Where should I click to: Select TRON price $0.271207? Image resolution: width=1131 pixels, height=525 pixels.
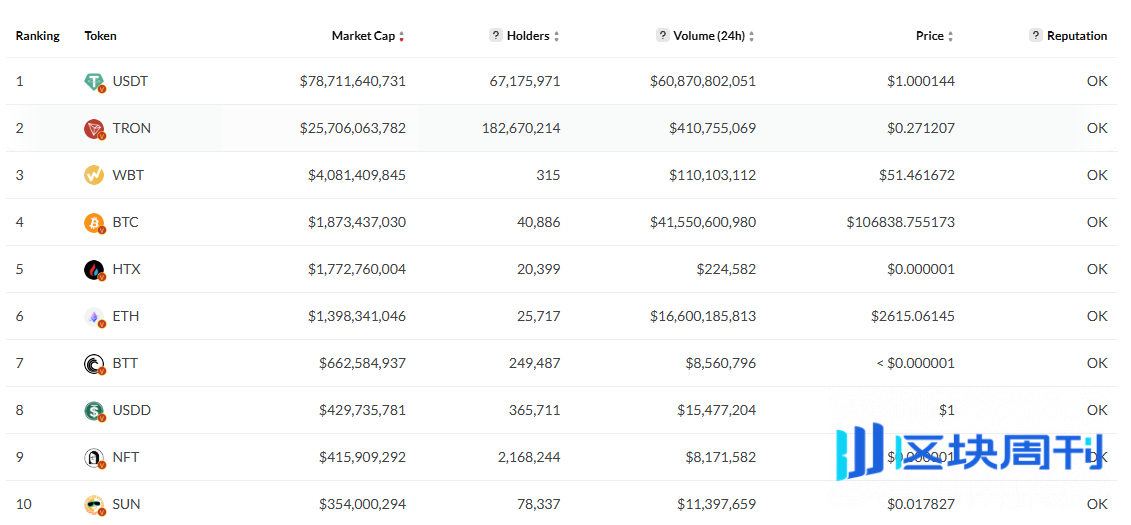pos(921,128)
